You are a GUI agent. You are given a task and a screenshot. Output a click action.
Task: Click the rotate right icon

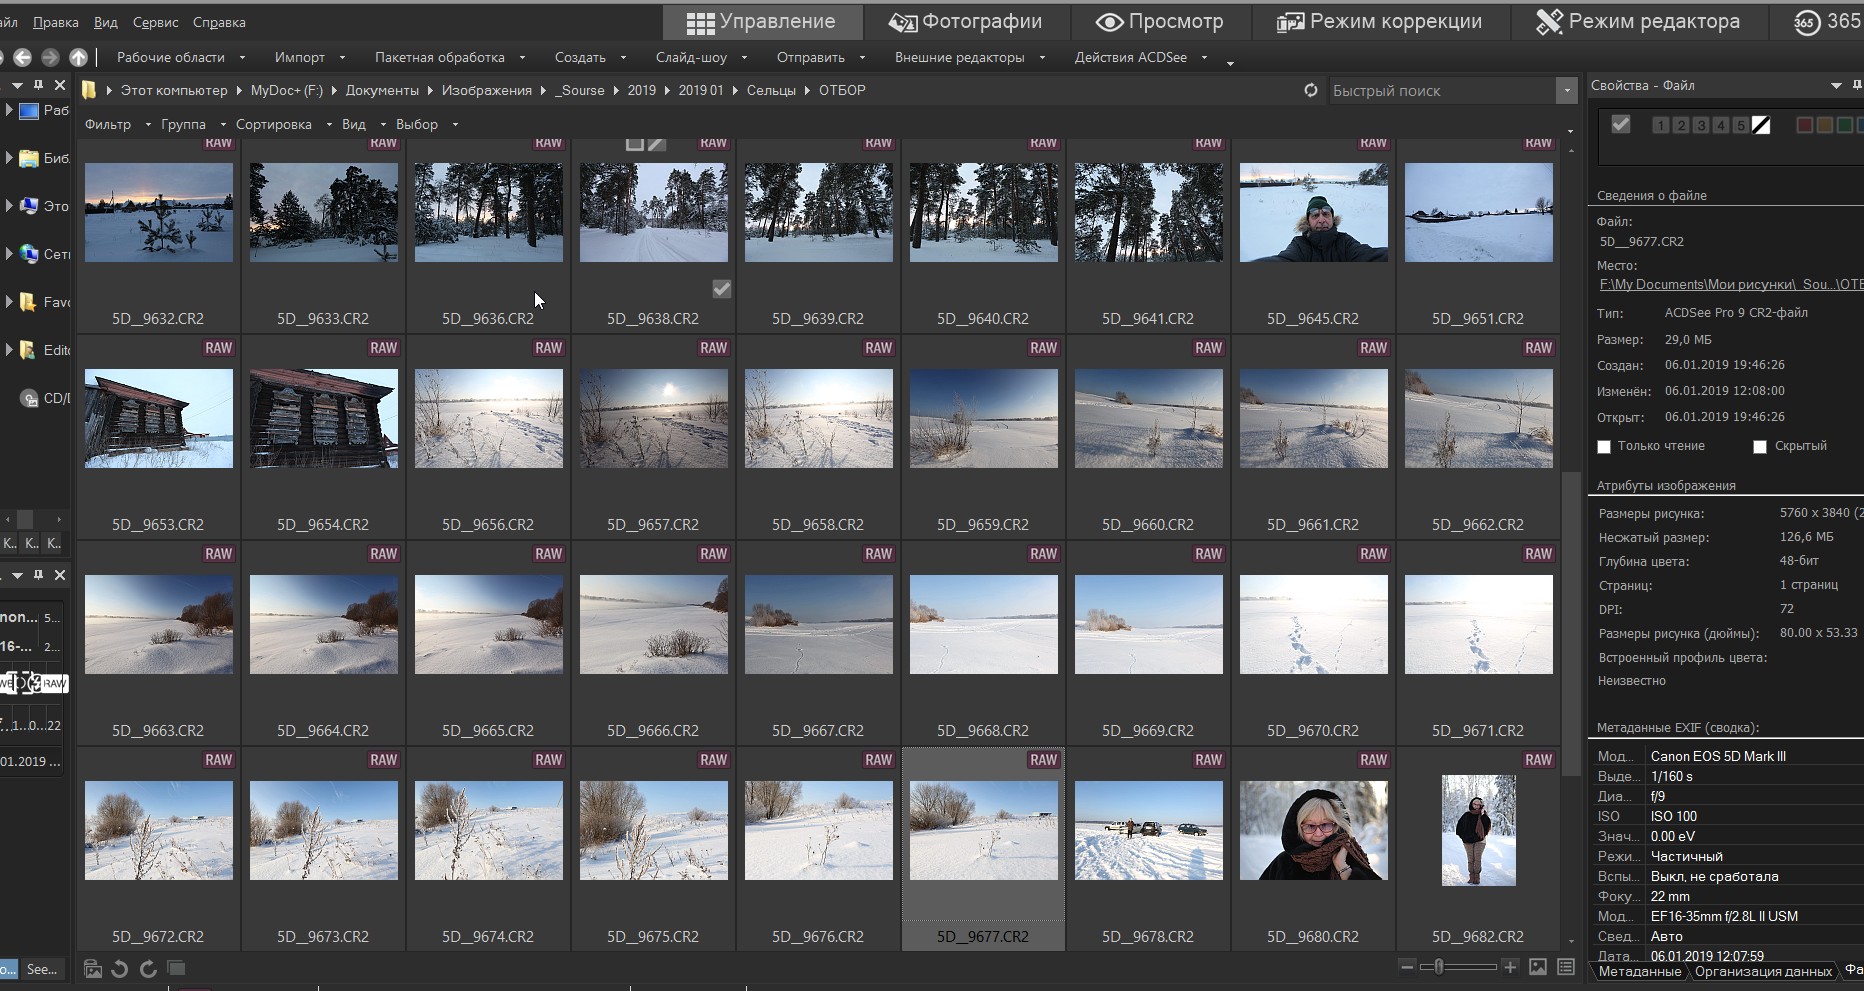(x=148, y=968)
